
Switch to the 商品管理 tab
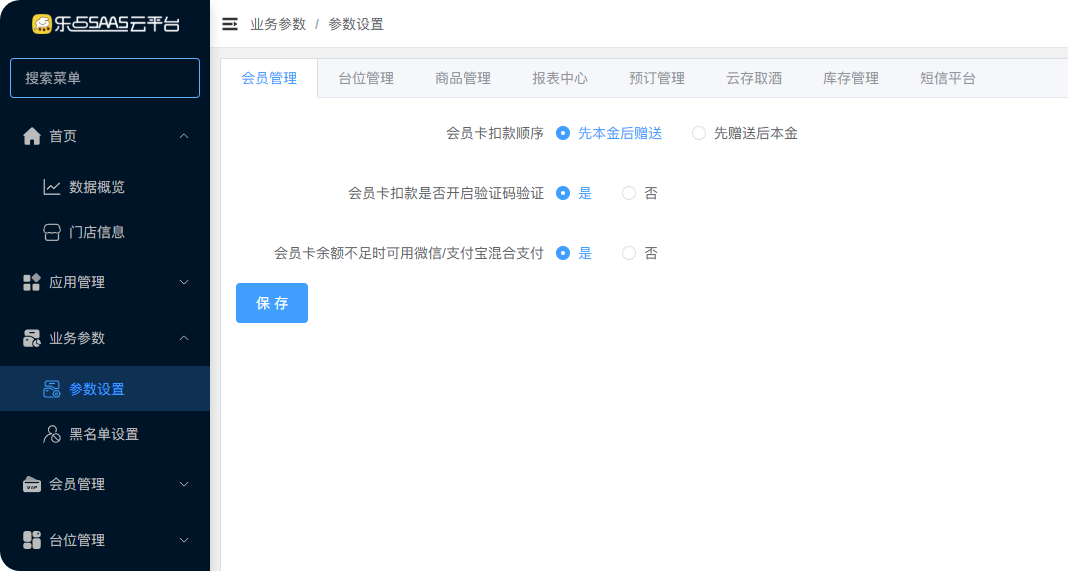click(463, 78)
